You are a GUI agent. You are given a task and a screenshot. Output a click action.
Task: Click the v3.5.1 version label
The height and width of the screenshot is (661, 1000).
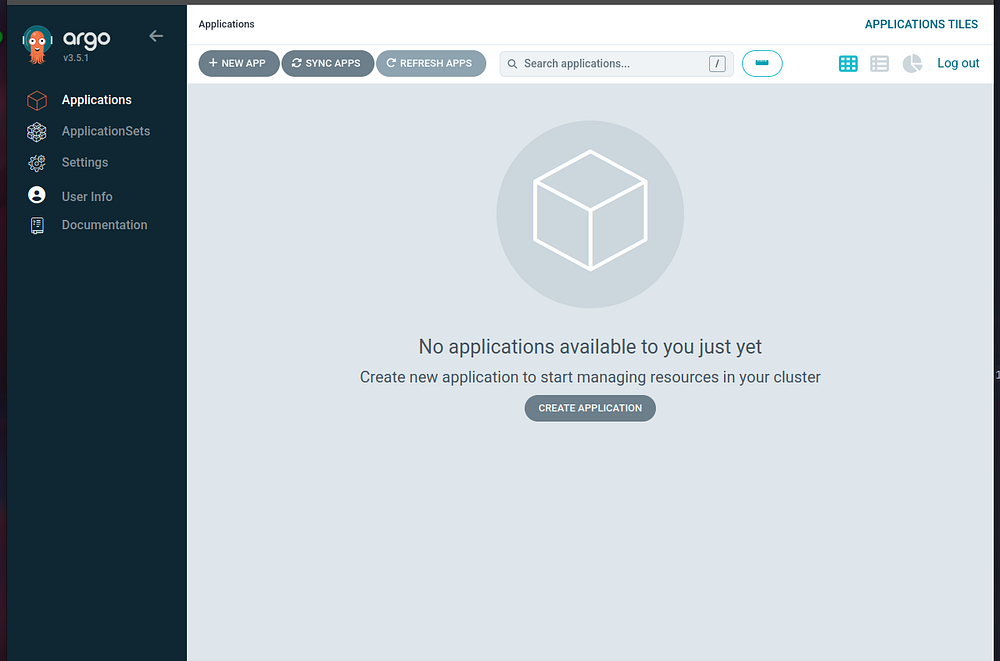click(76, 58)
